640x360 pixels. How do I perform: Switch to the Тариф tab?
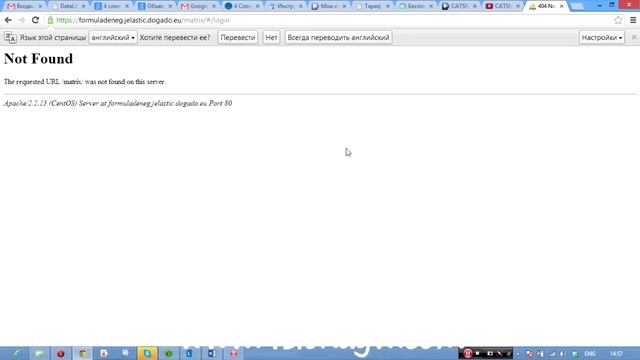pyautogui.click(x=371, y=6)
